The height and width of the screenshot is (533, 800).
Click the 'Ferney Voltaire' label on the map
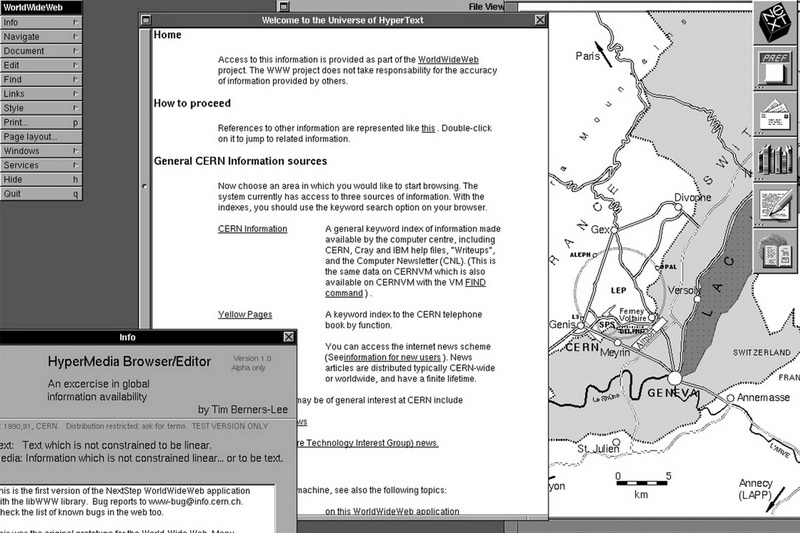coord(632,315)
